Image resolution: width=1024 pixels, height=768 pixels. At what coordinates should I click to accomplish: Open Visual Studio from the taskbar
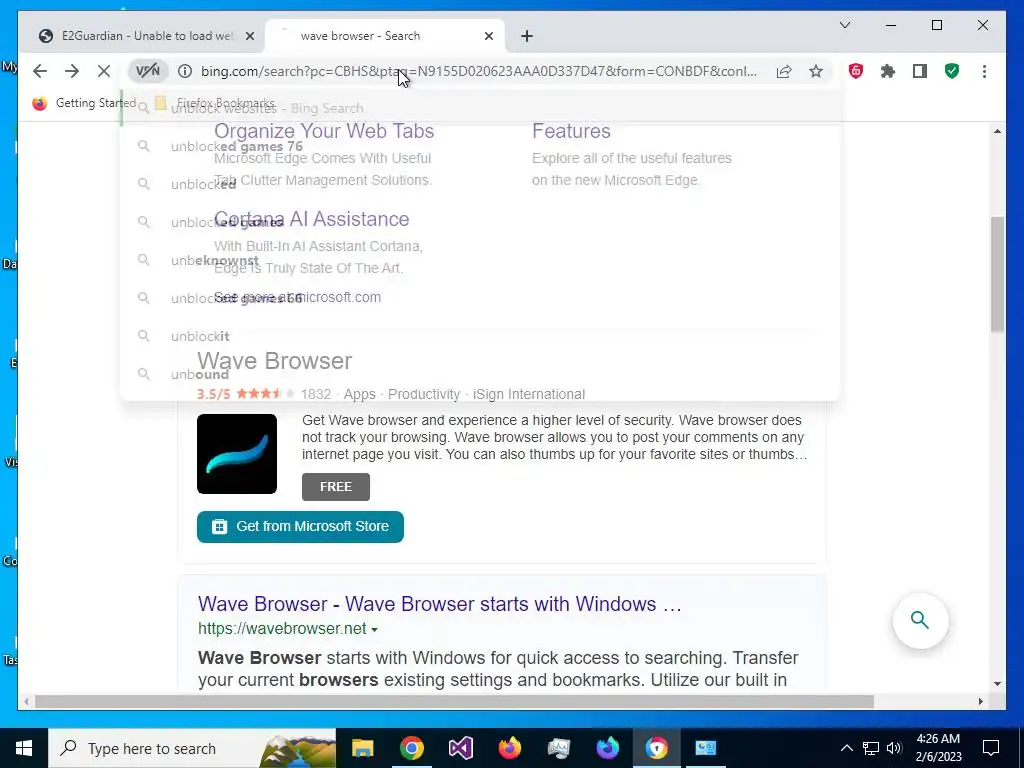(460, 748)
